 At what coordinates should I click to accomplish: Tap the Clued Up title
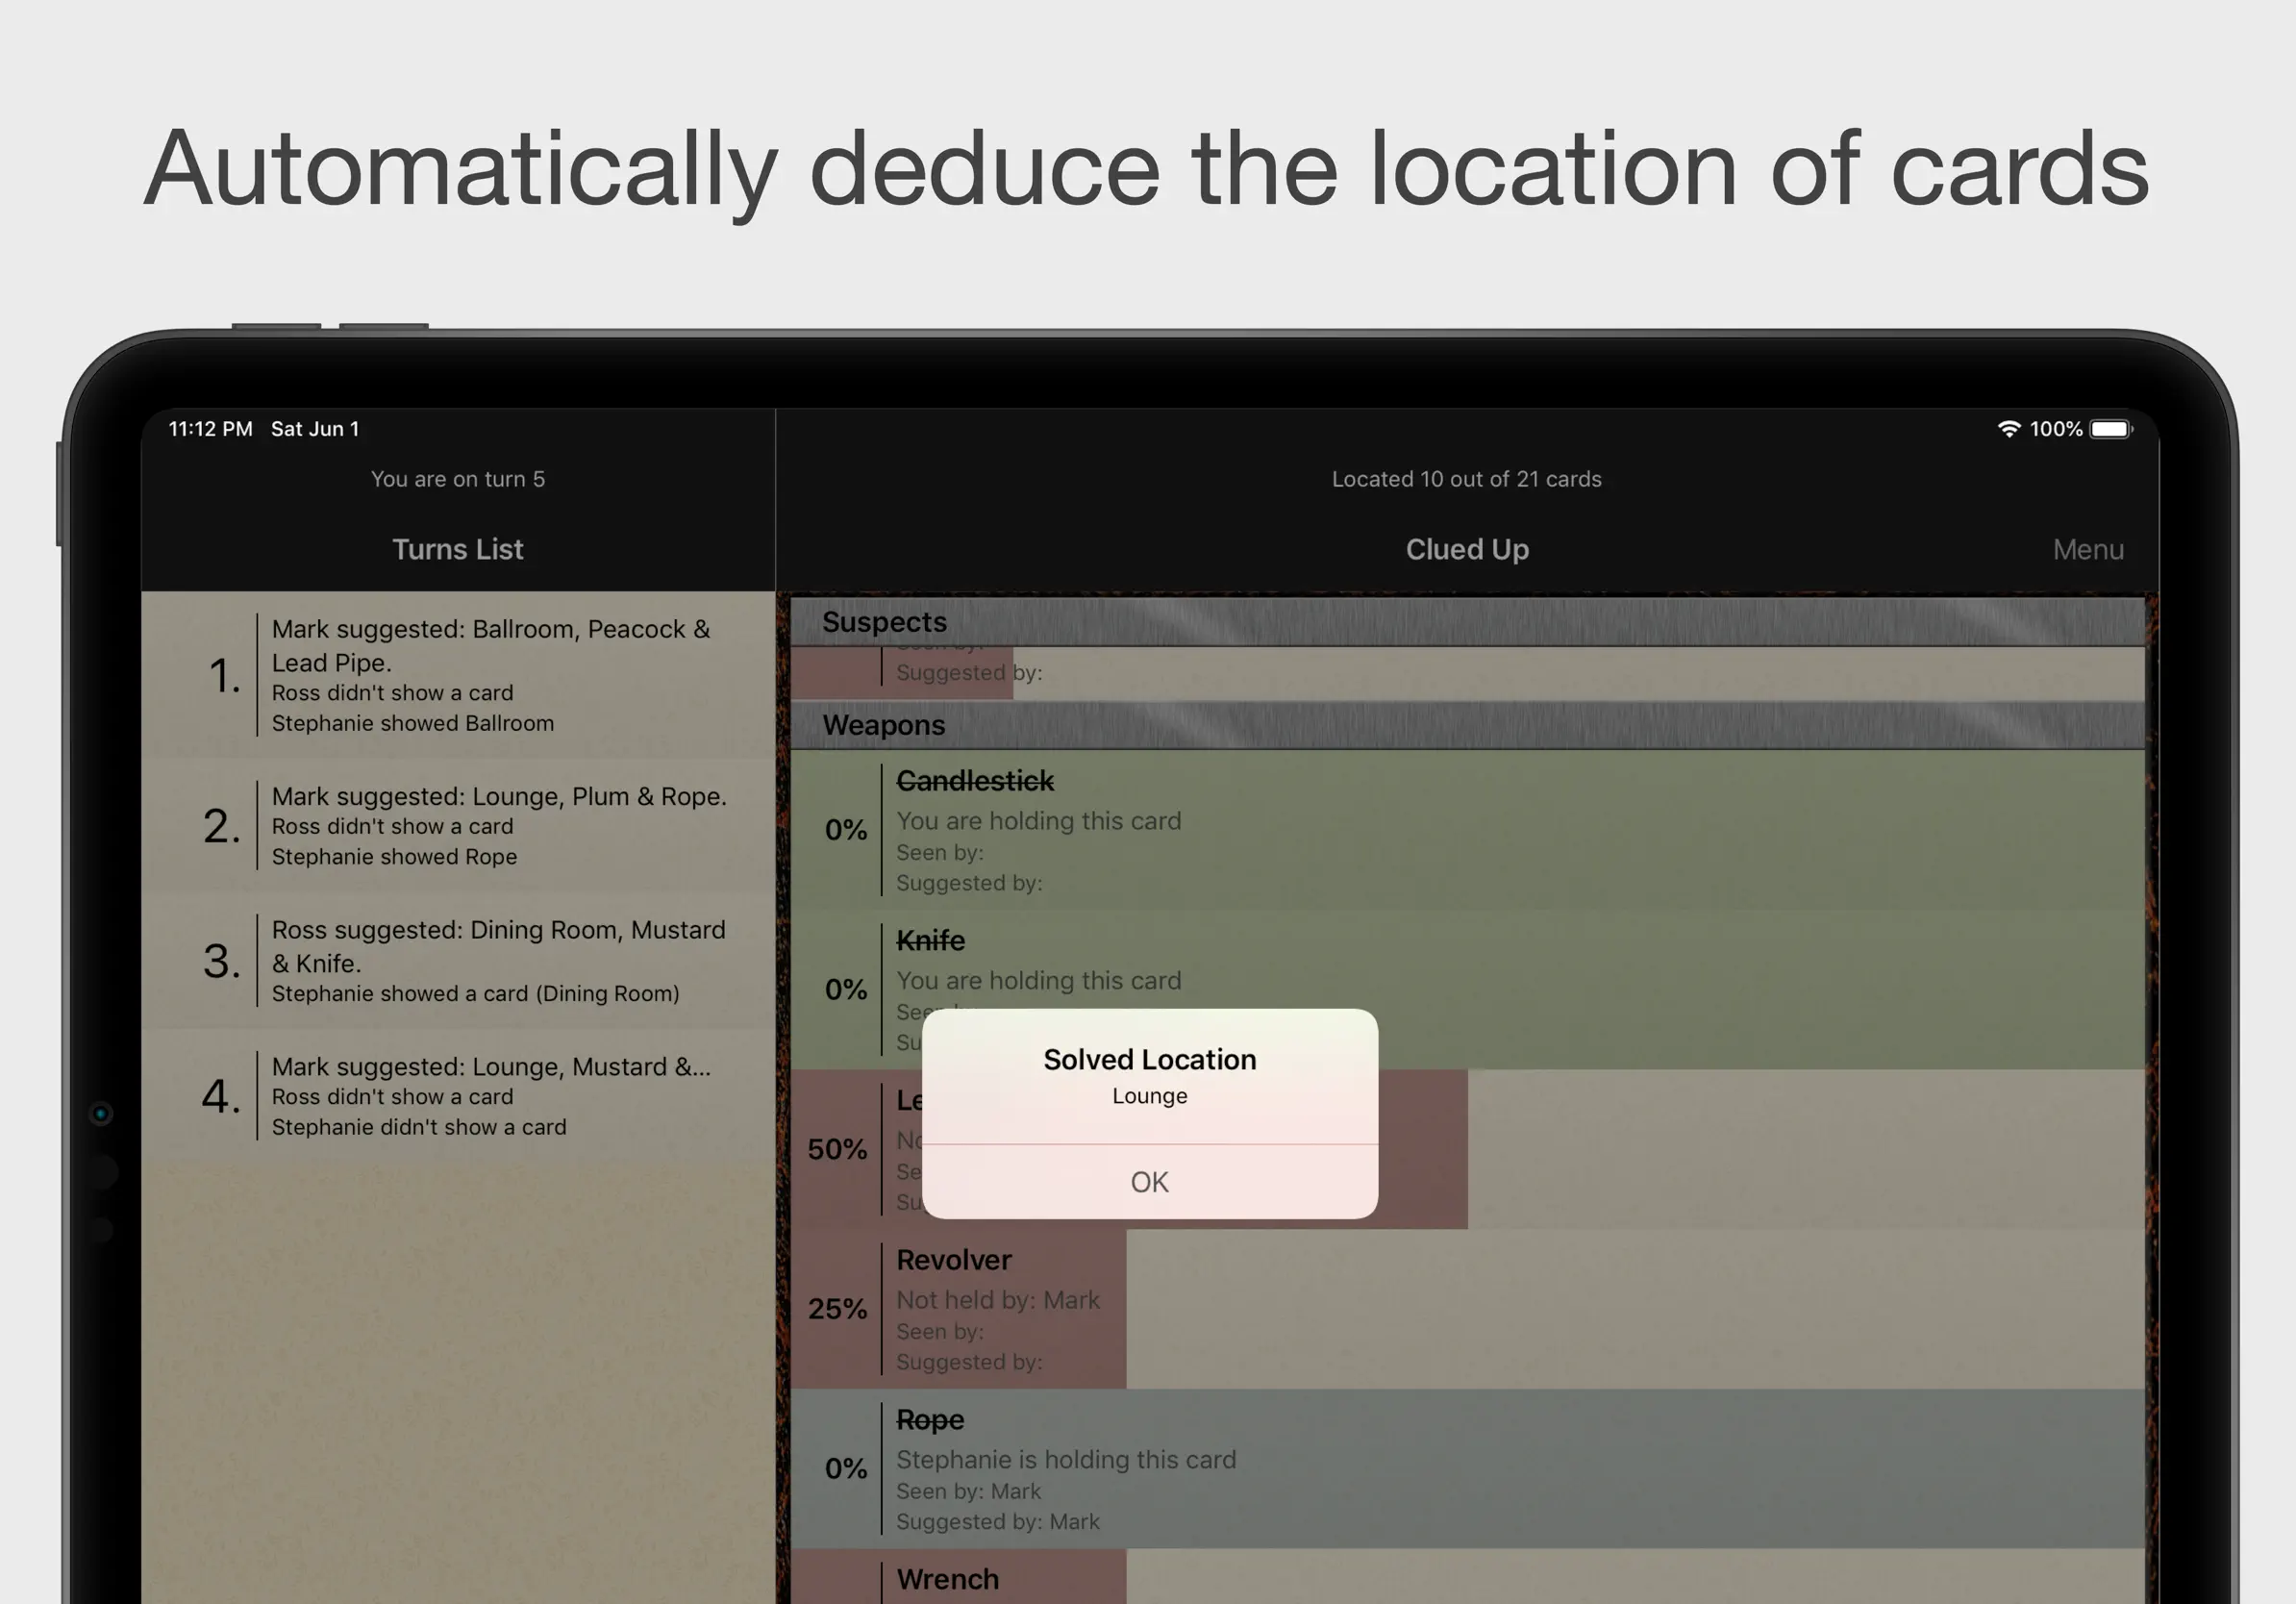point(1466,550)
